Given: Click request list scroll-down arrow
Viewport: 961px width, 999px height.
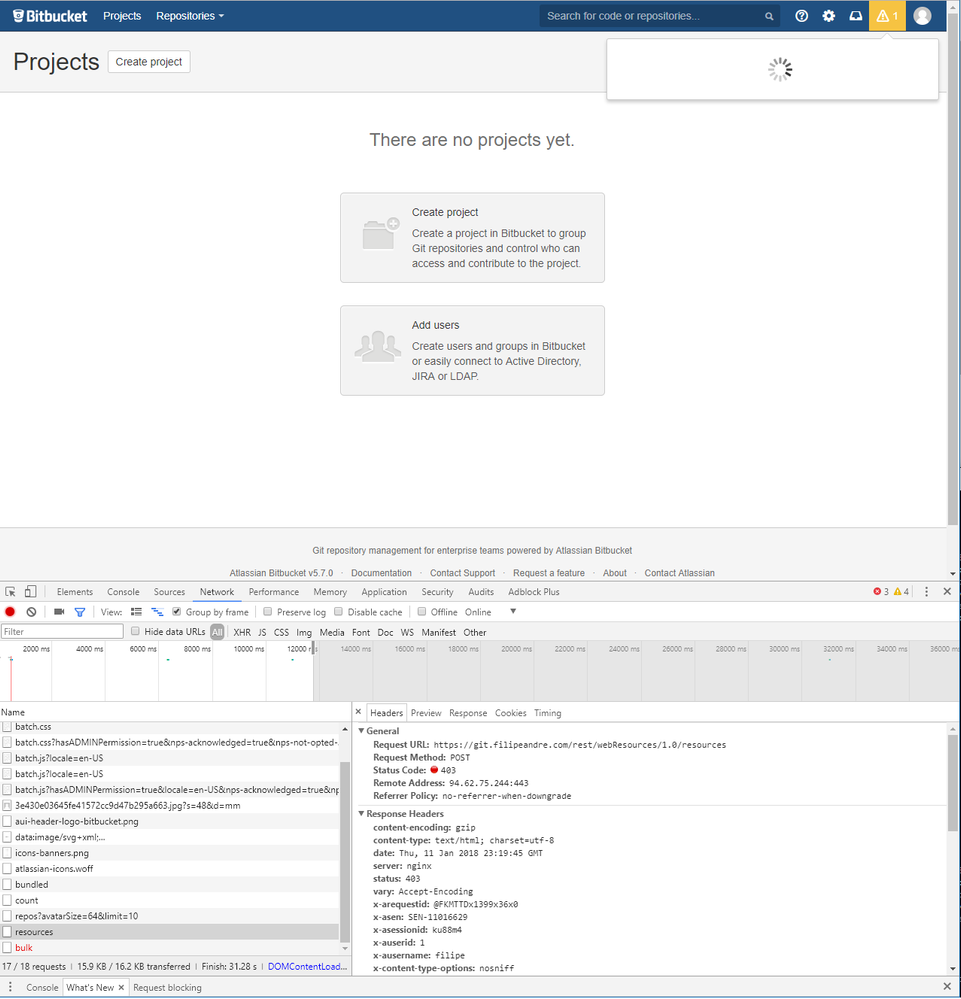Looking at the screenshot, I should tap(345, 949).
